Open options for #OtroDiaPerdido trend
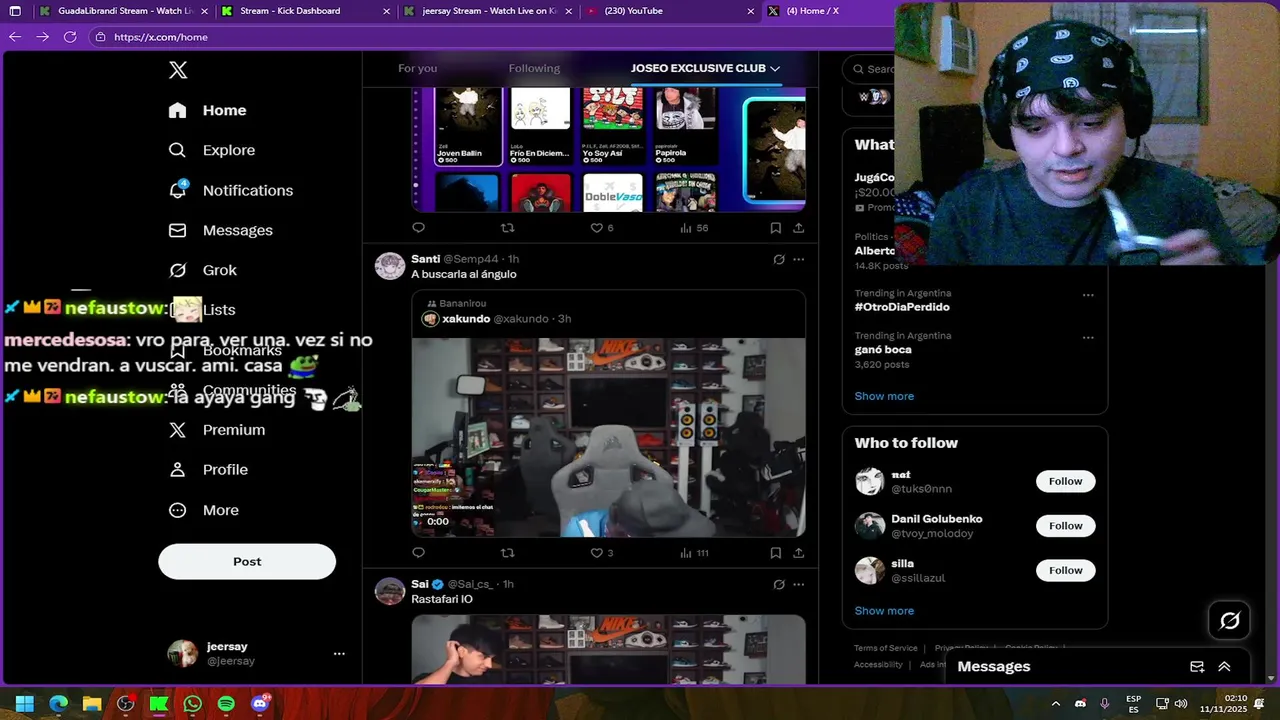The image size is (1280, 720). pyautogui.click(x=1088, y=295)
